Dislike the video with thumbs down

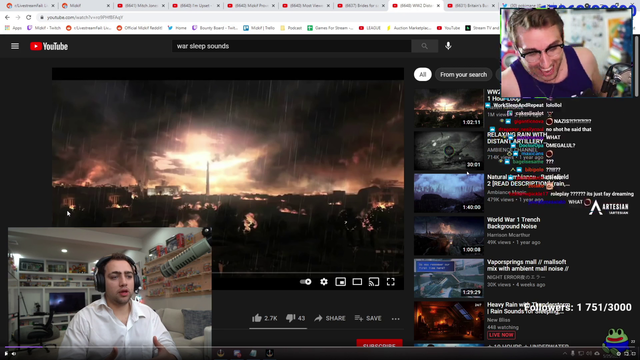(296, 318)
